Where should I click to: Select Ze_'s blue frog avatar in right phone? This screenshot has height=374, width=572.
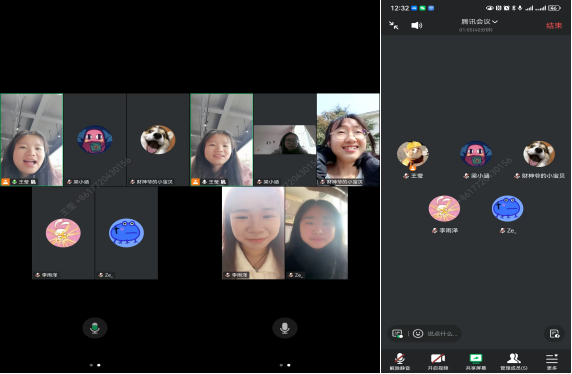click(507, 208)
